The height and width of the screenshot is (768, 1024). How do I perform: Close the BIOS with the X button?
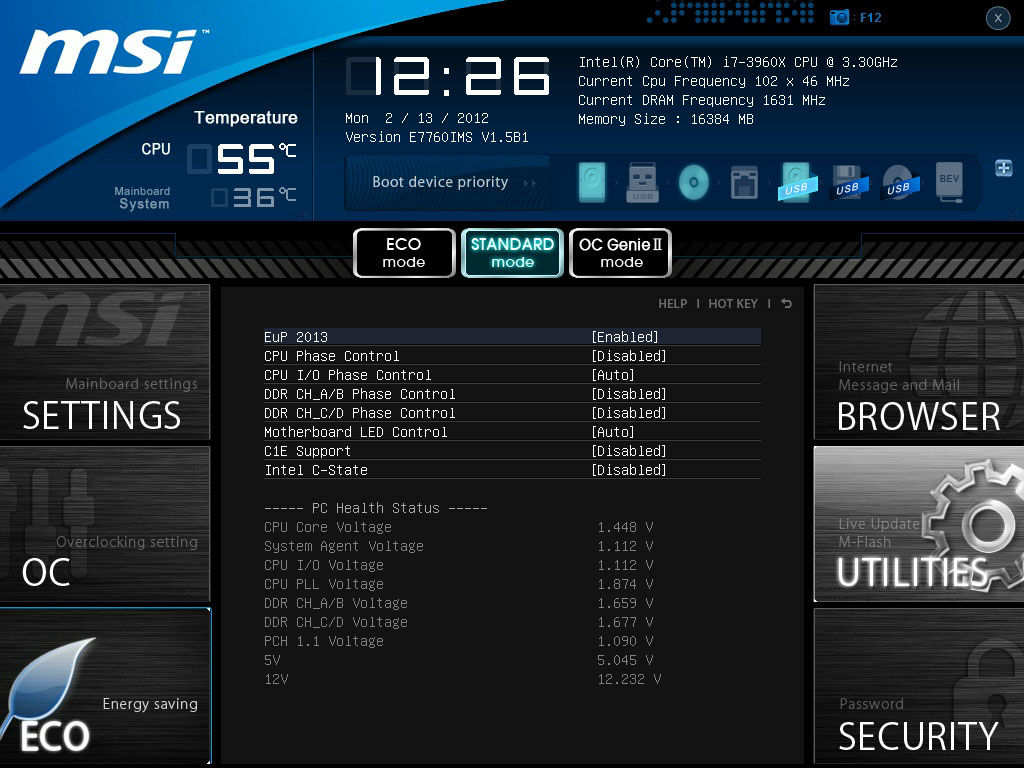click(998, 18)
